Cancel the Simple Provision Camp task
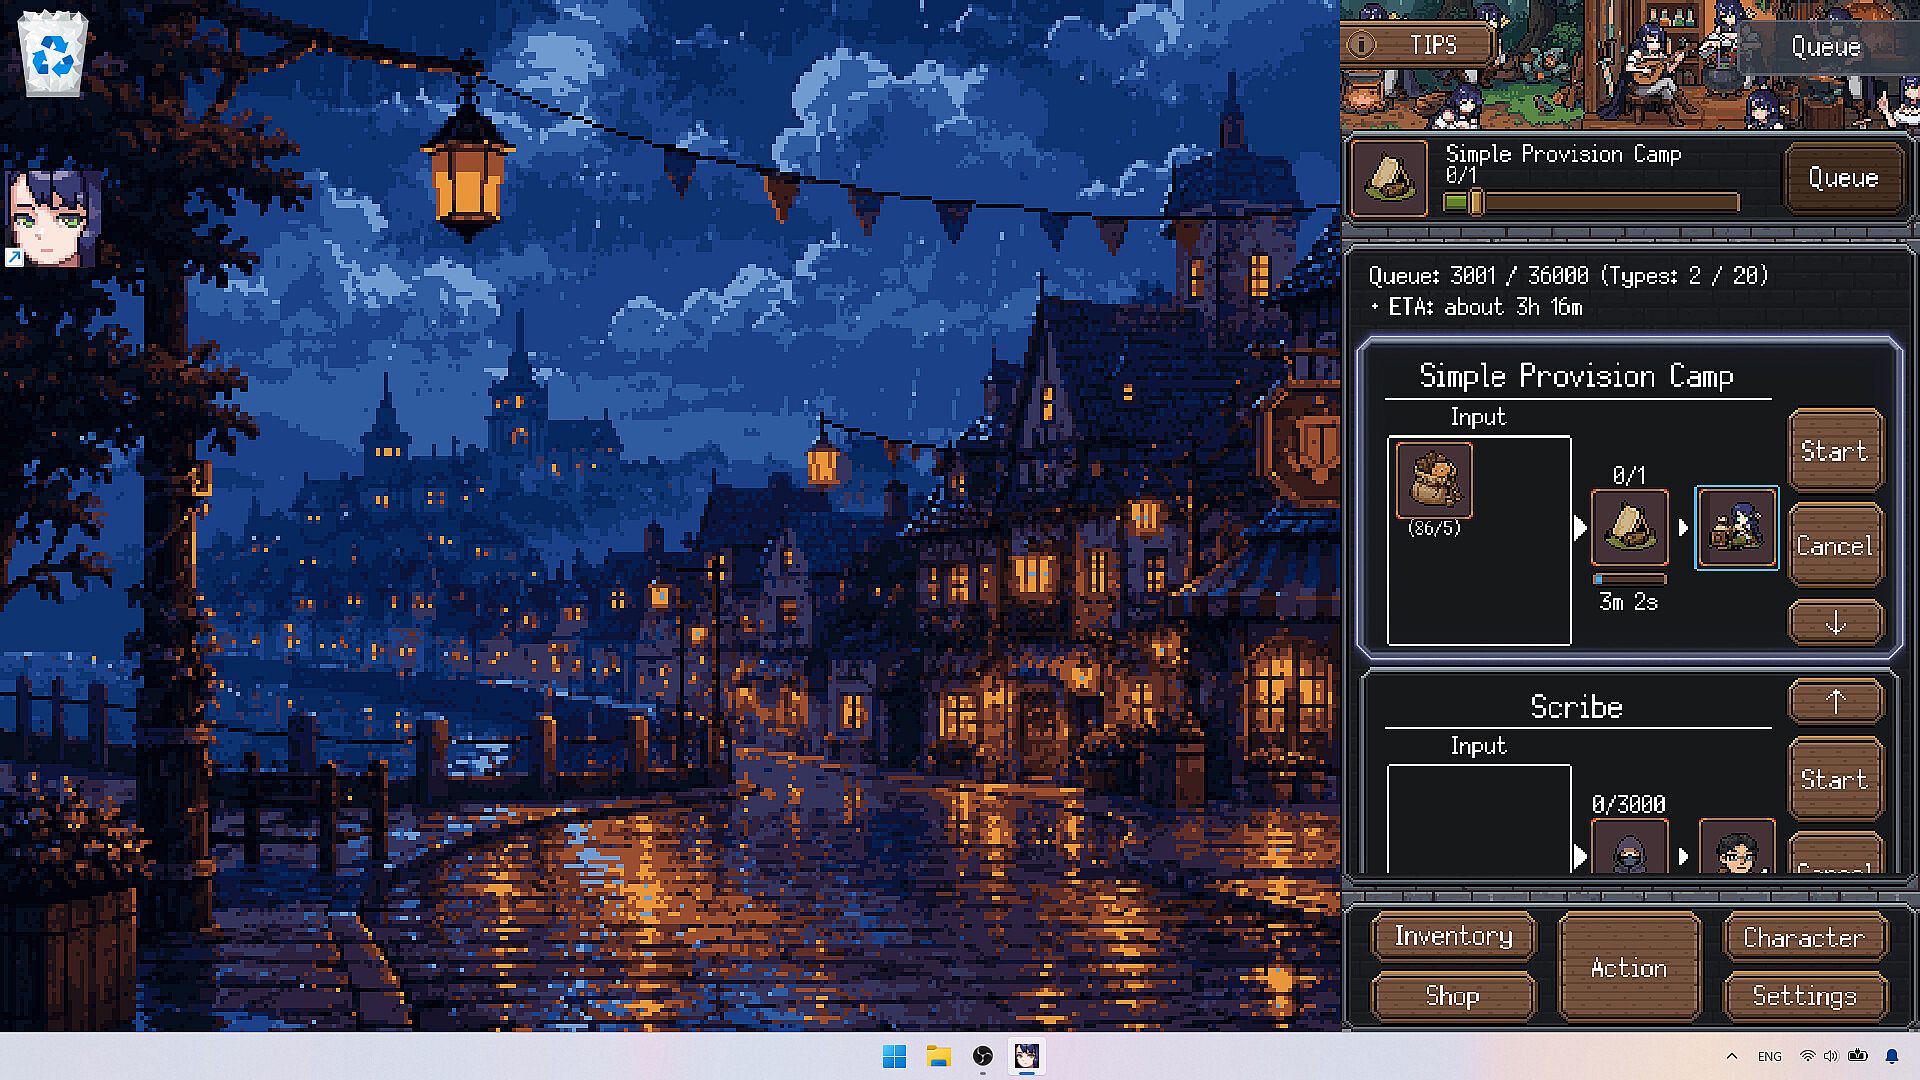Screen dimensions: 1920x1080 1835,546
